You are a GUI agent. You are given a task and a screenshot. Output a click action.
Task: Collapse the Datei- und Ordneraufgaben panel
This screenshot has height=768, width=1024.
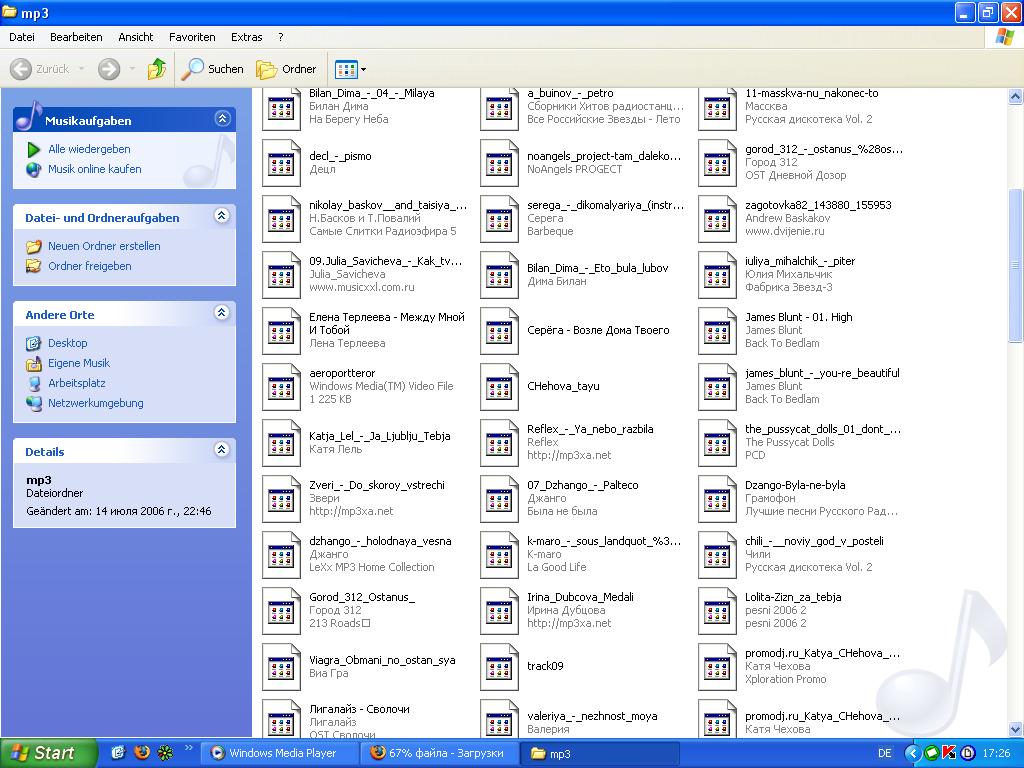(222, 216)
